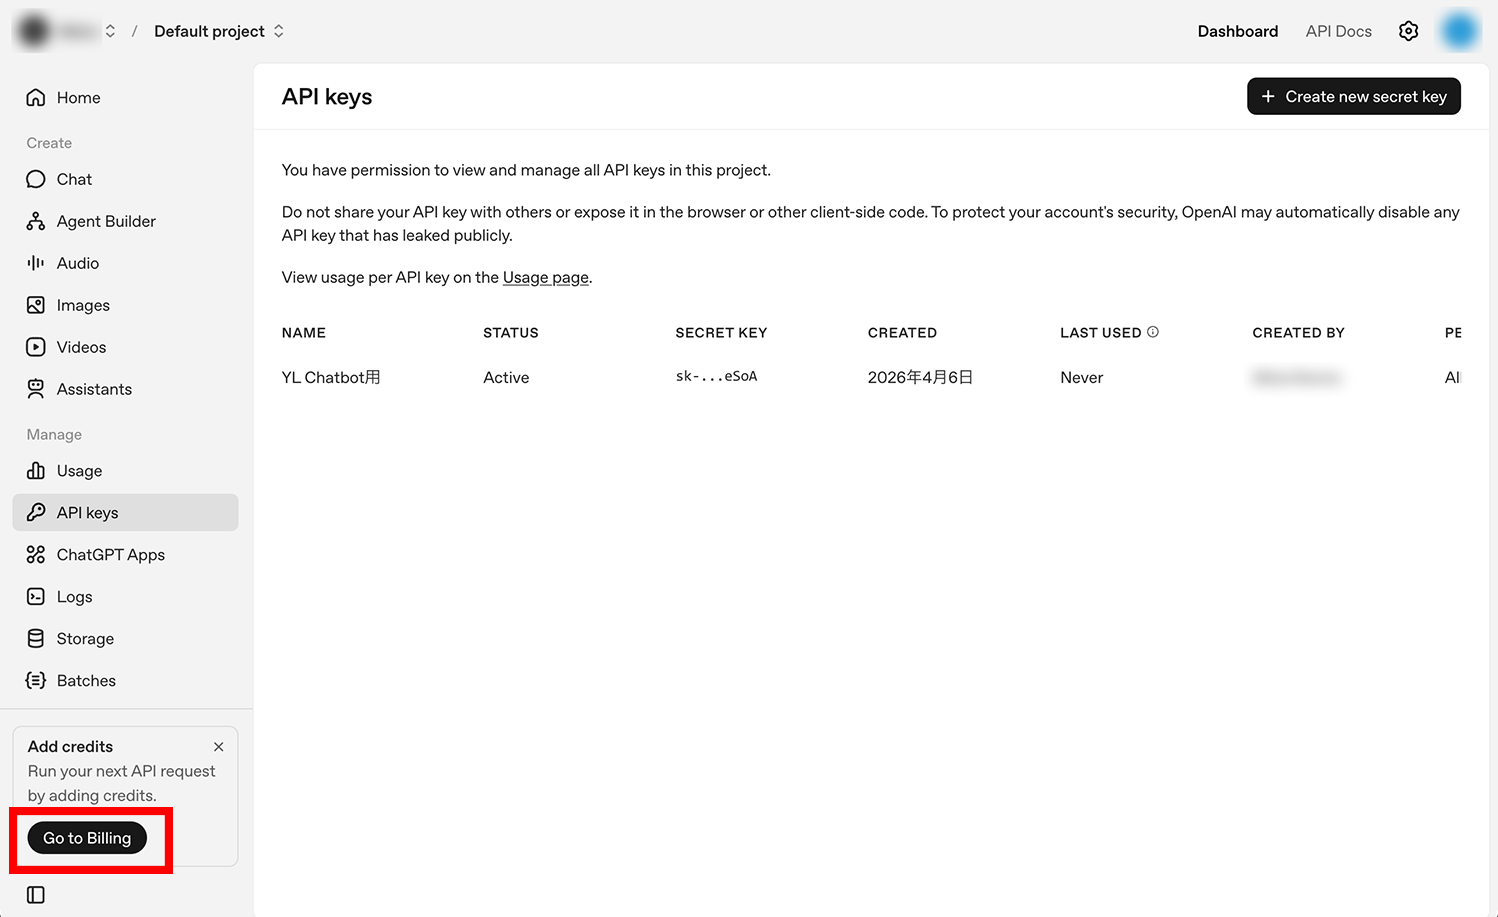Open the Agent Builder icon
This screenshot has height=917, width=1498.
pyautogui.click(x=36, y=222)
